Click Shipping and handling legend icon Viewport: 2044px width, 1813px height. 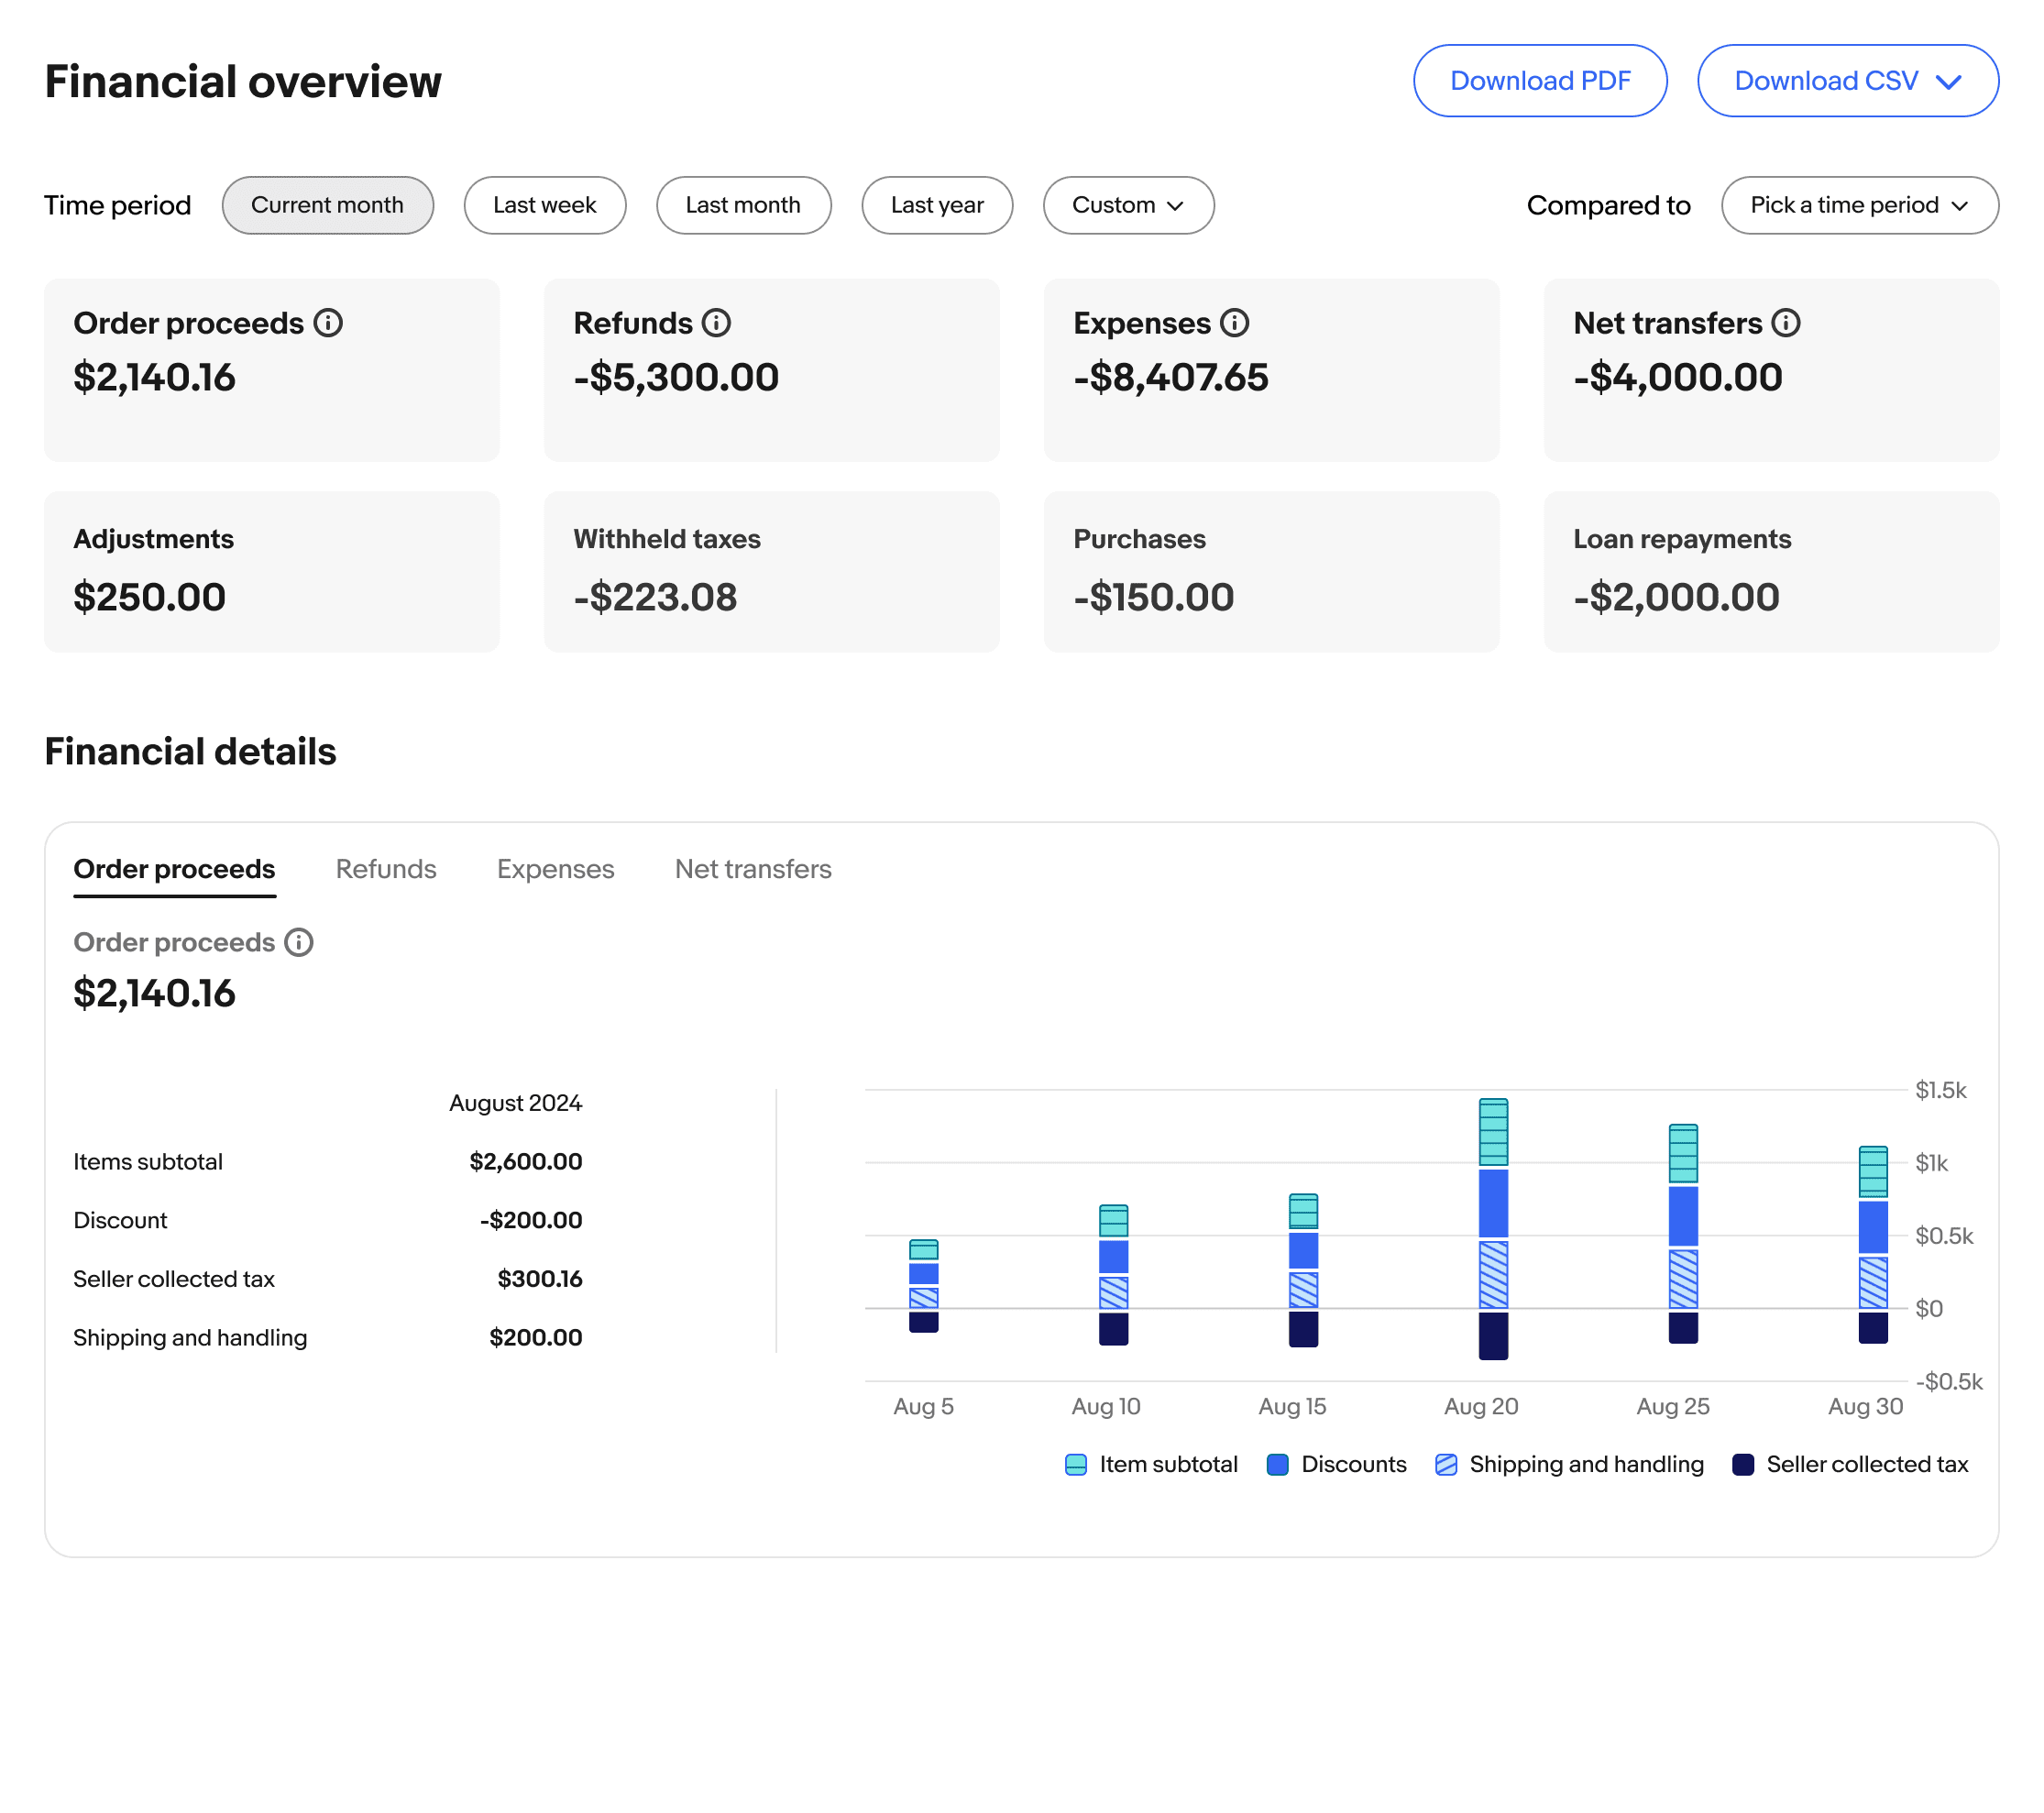click(x=1446, y=1464)
